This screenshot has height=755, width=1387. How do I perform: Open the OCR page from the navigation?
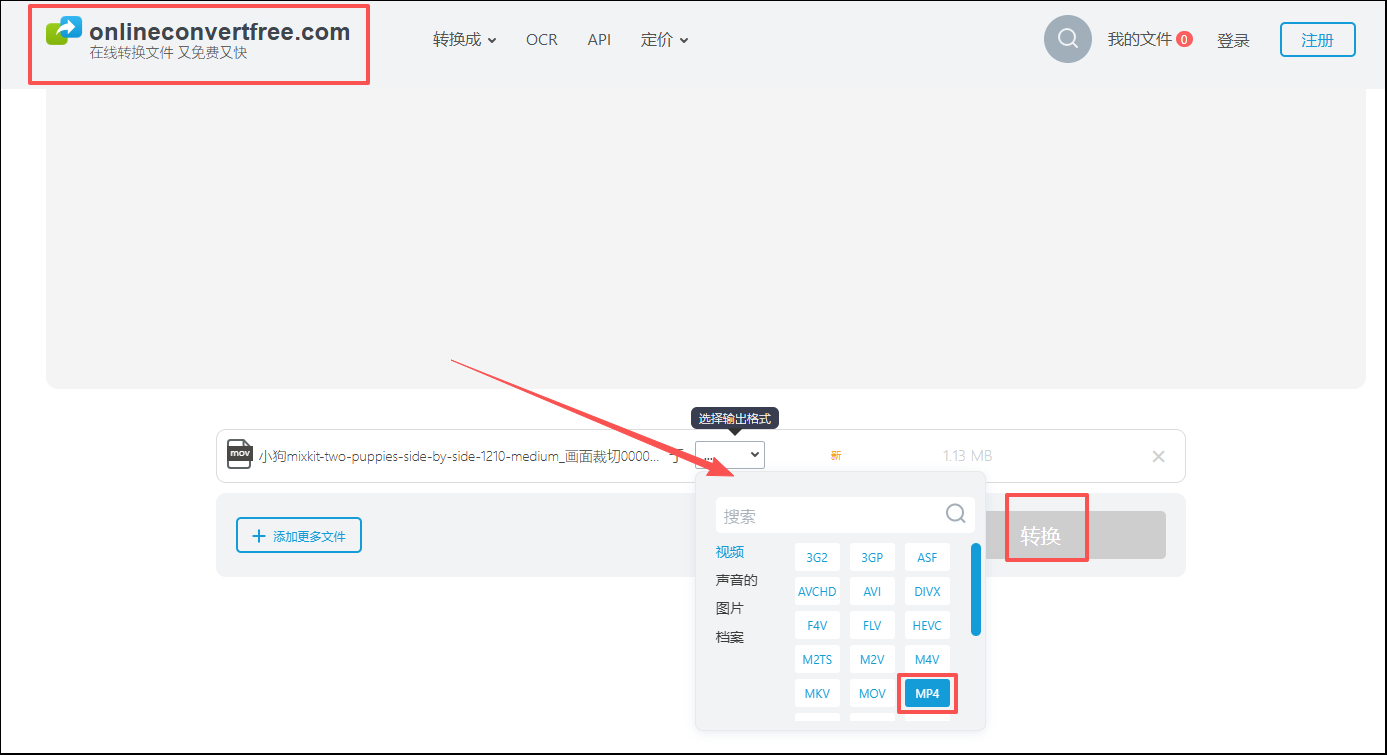pos(541,39)
